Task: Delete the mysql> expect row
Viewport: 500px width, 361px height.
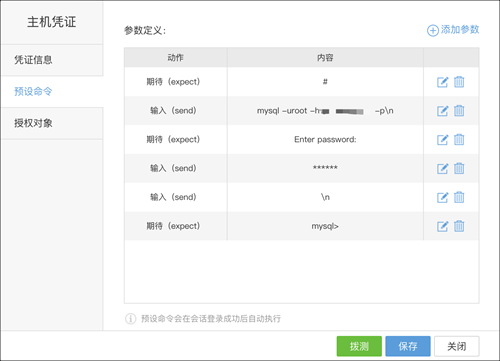Action: (x=459, y=226)
